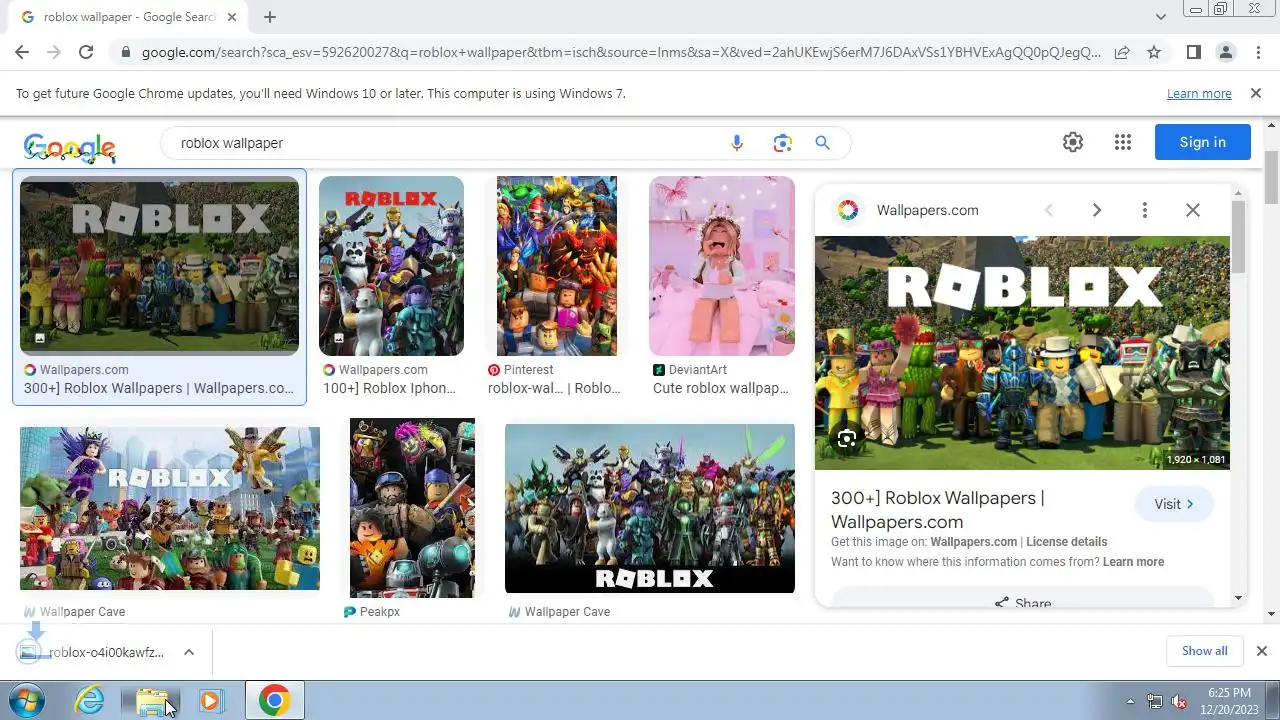Close the downloads bar

(1261, 651)
